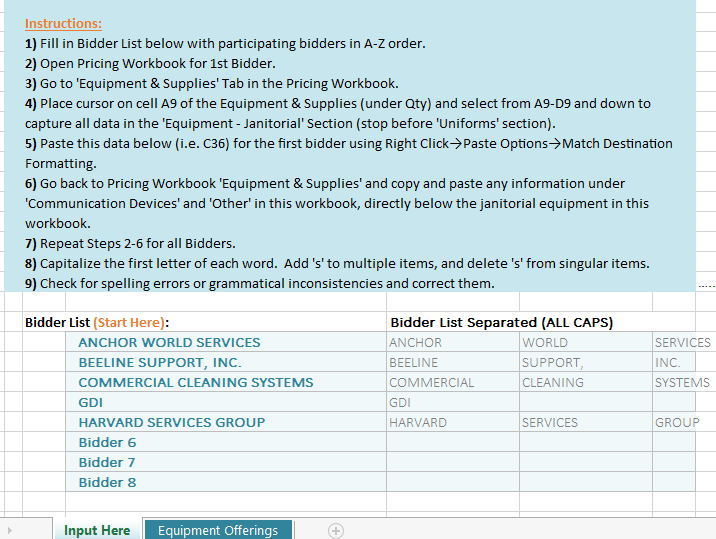Click instruction step 7 Repeat Steps 2-6
The width and height of the screenshot is (716, 539).
point(130,243)
